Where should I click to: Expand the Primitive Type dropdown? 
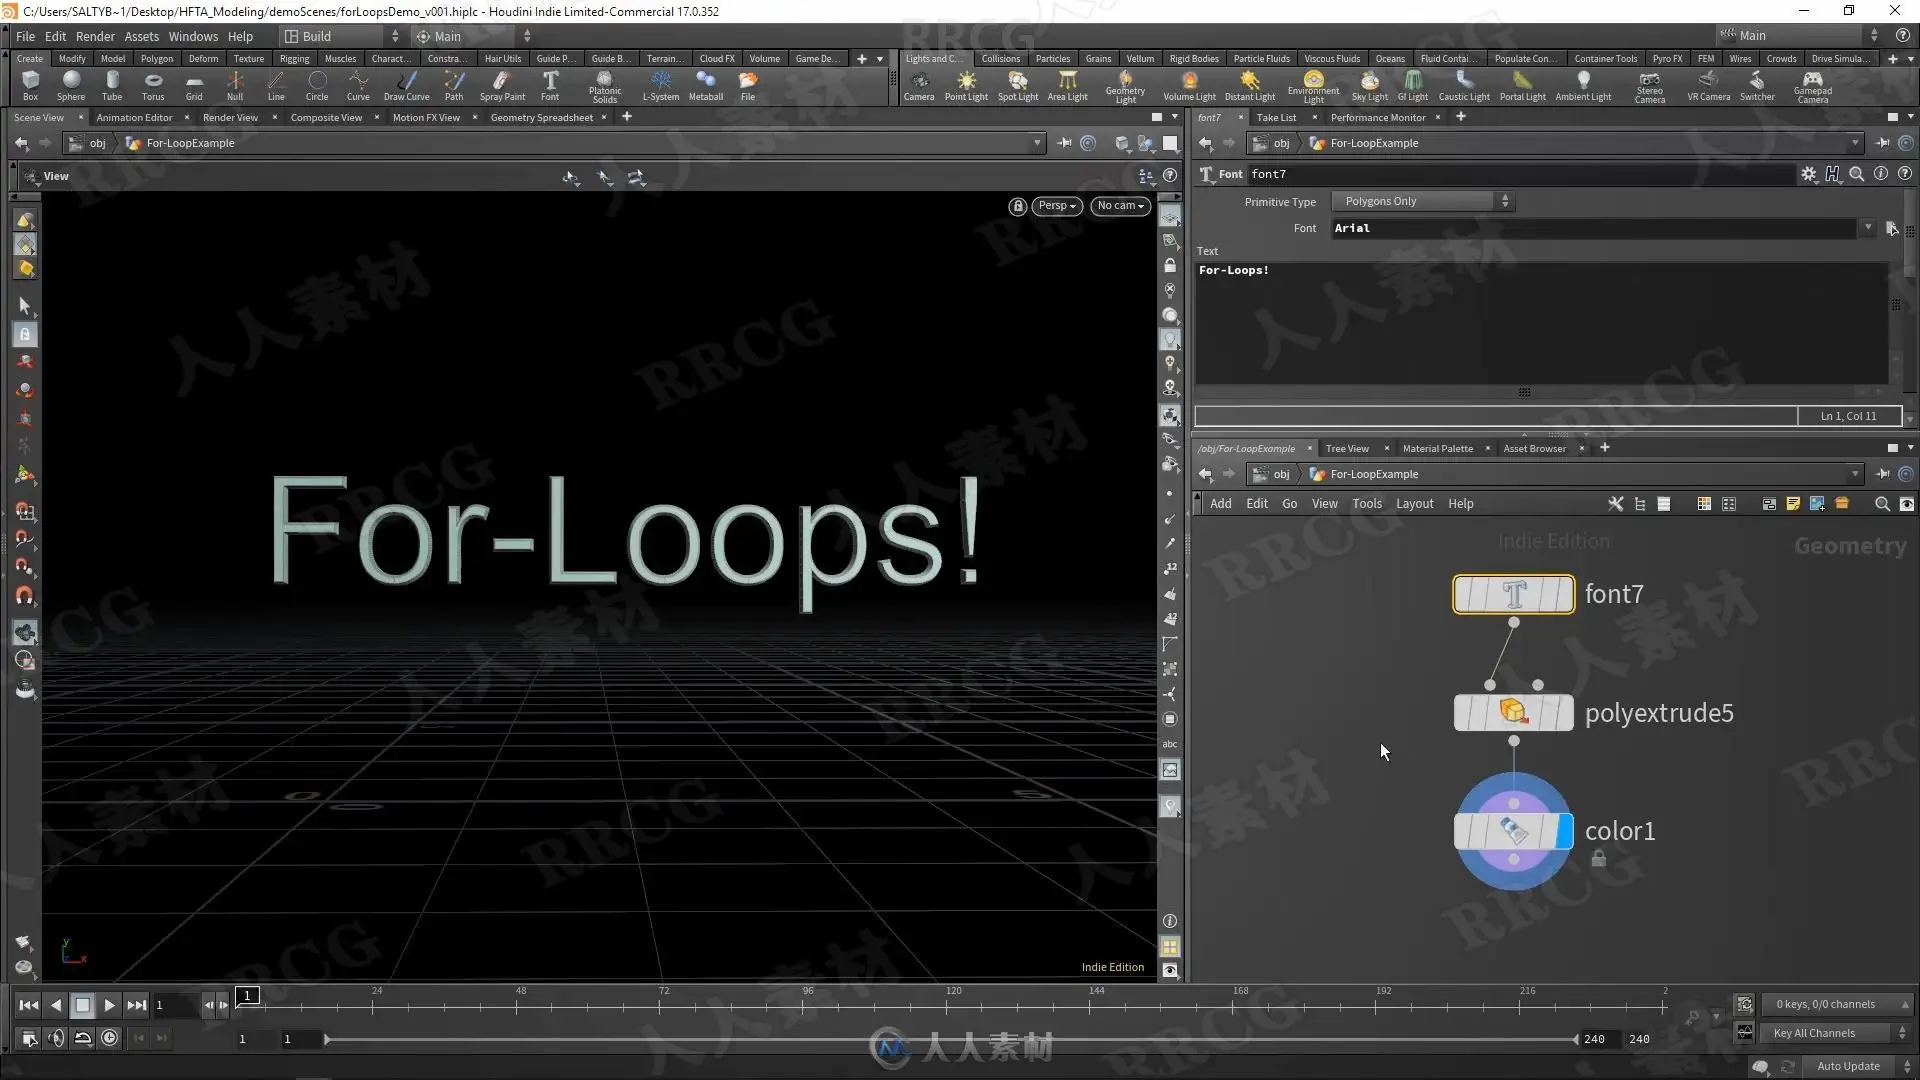tap(1423, 202)
